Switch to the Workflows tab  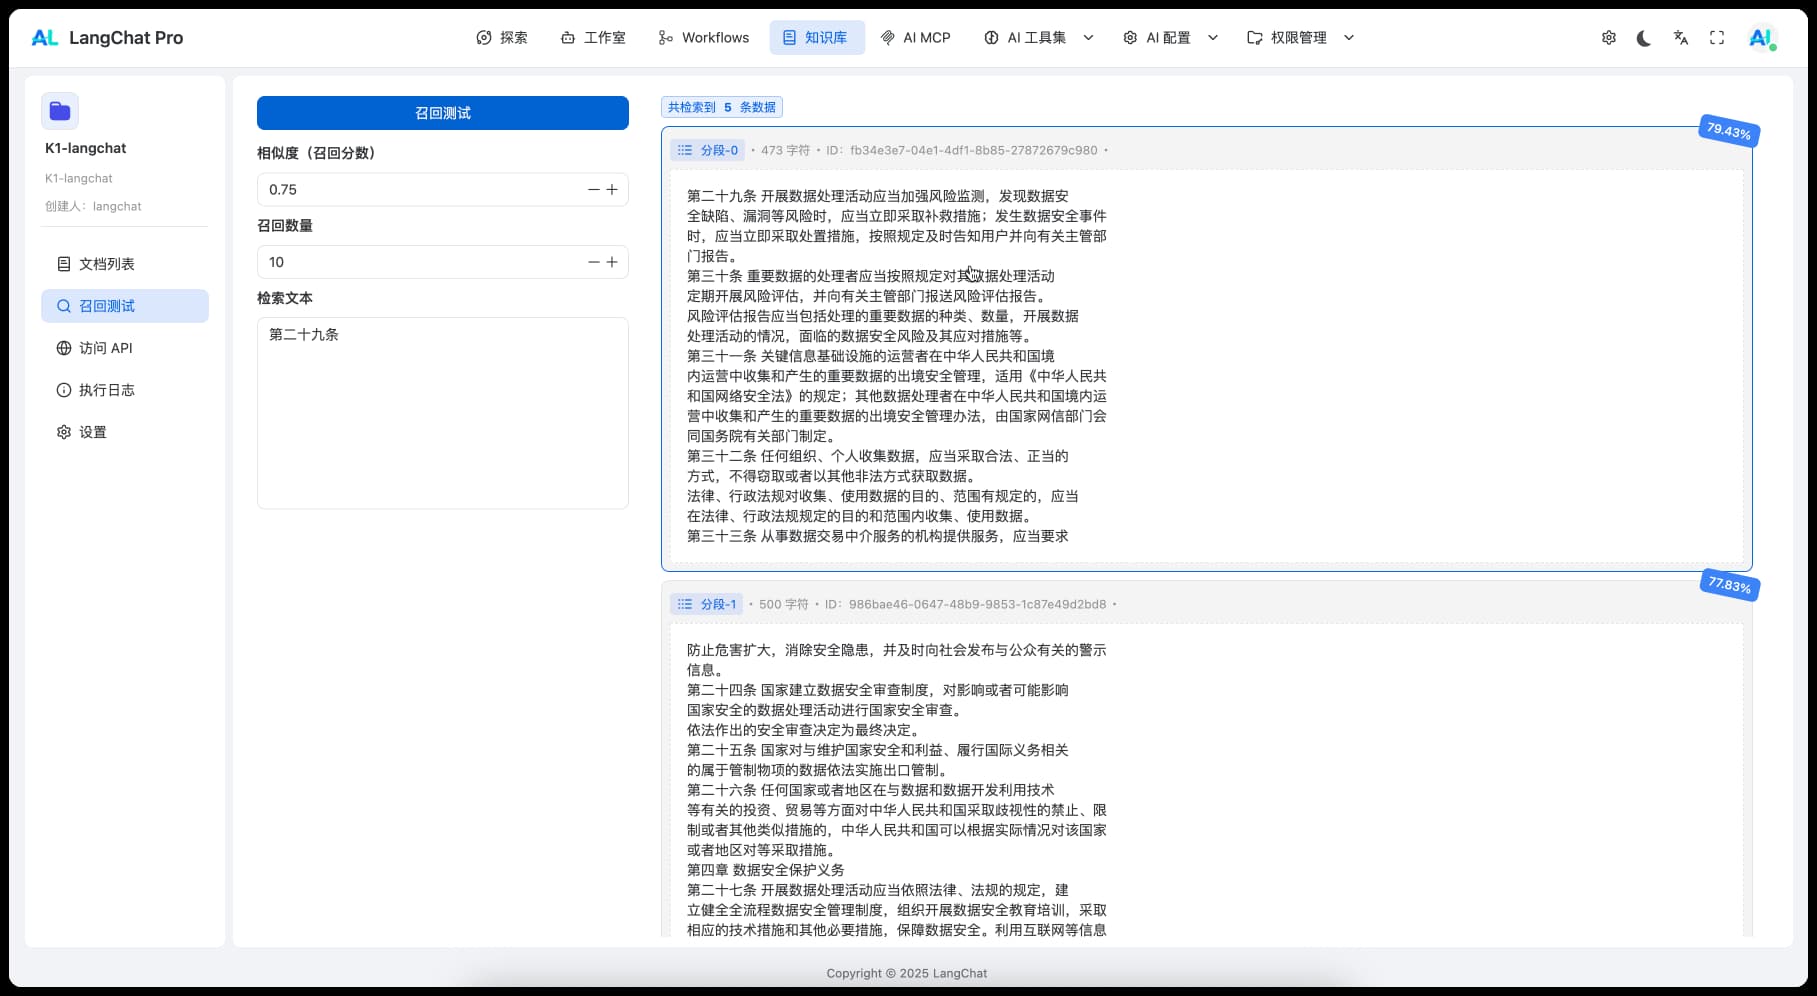click(x=703, y=38)
